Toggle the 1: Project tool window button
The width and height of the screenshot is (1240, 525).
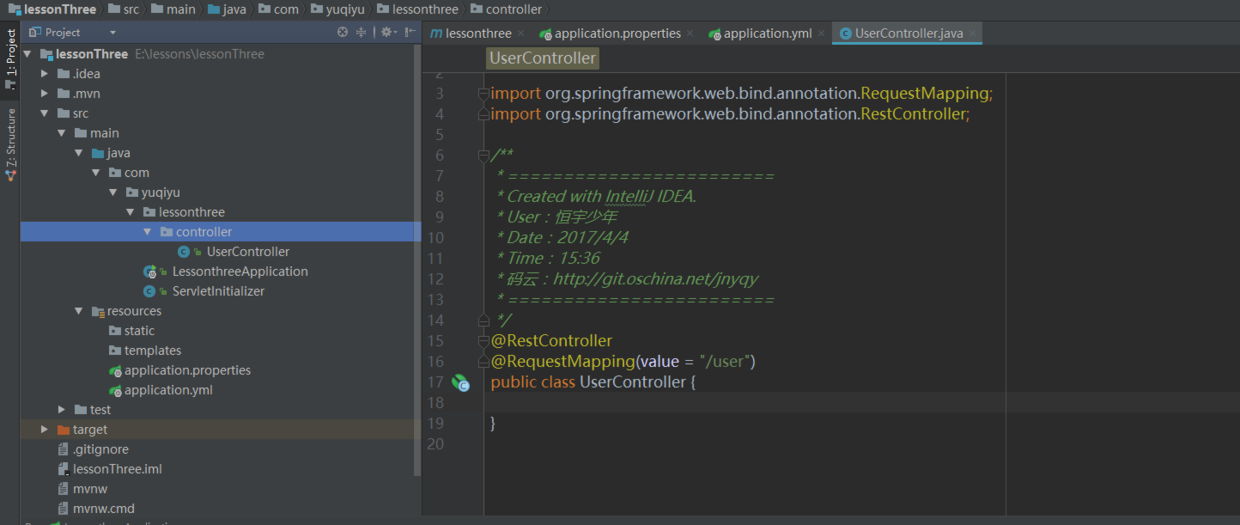10,59
